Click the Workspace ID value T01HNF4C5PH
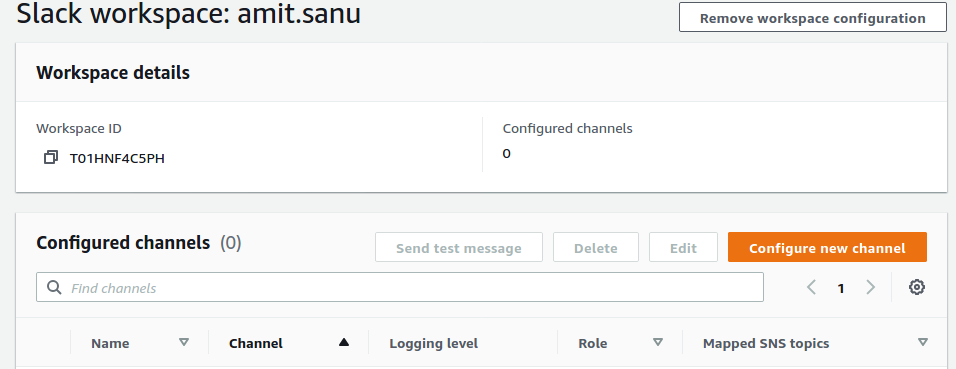Screen dimensions: 956x369 pos(117,159)
